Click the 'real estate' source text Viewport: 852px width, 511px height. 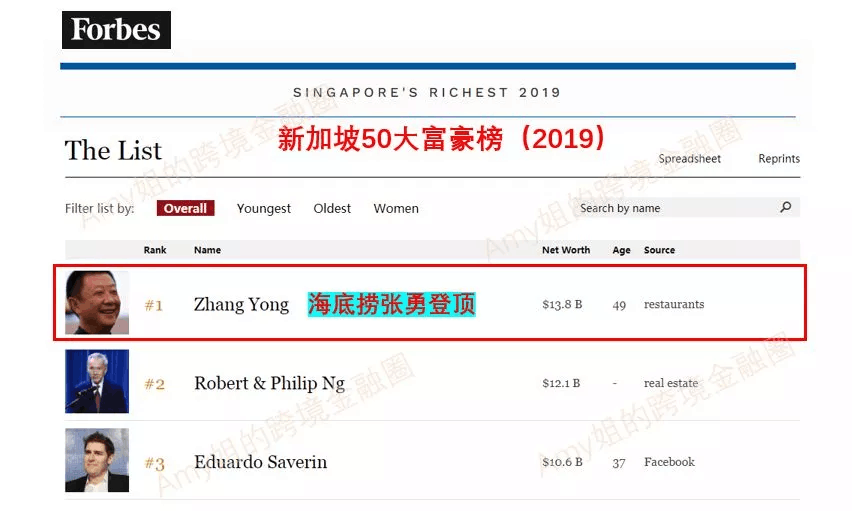tap(671, 383)
